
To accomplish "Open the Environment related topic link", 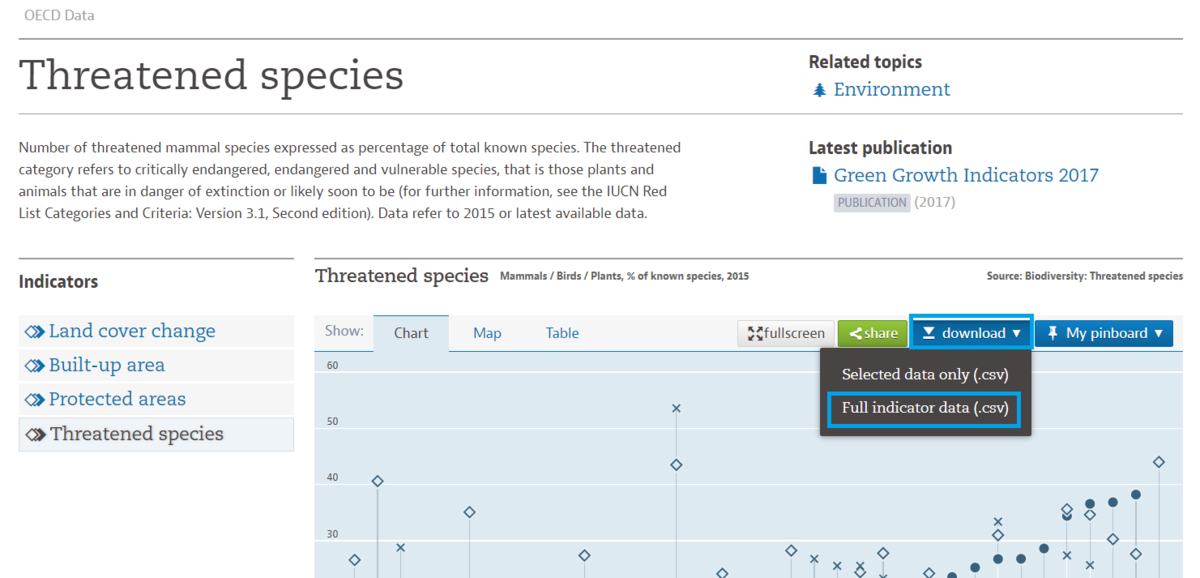I will click(892, 90).
